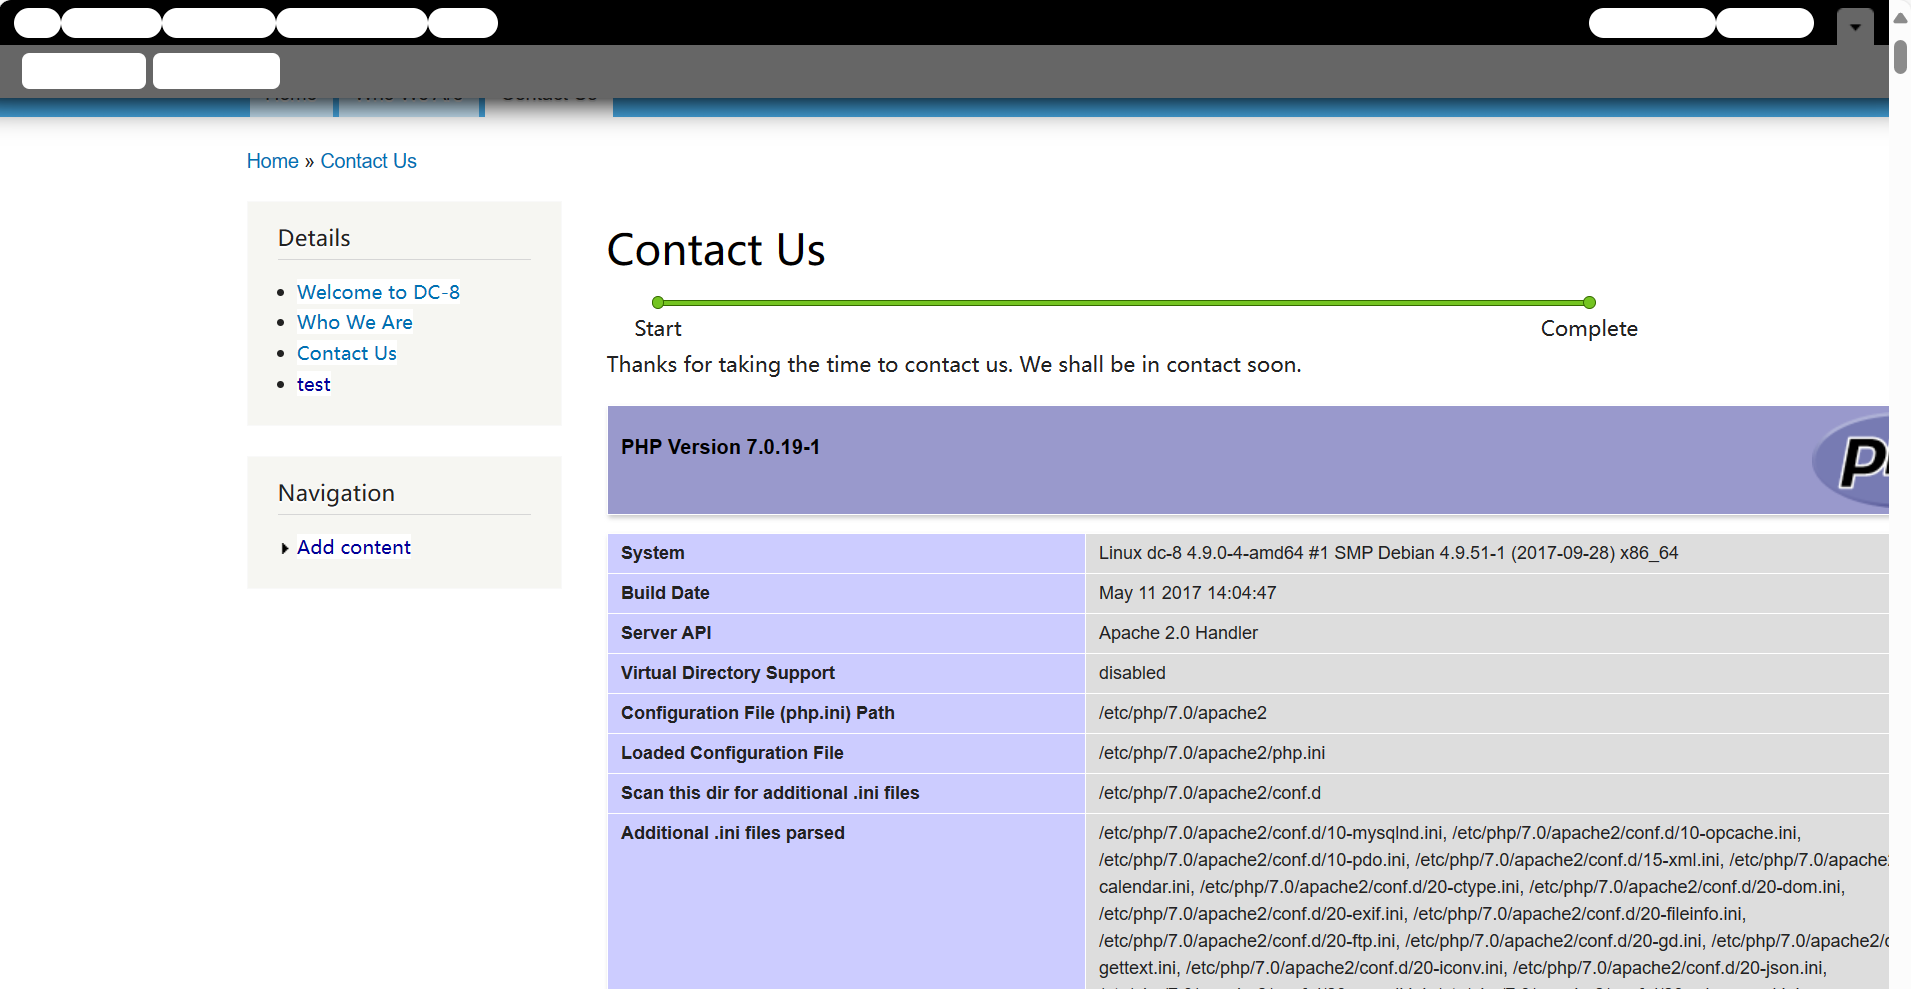Click the Server API label
The image size is (1911, 989).
point(666,633)
